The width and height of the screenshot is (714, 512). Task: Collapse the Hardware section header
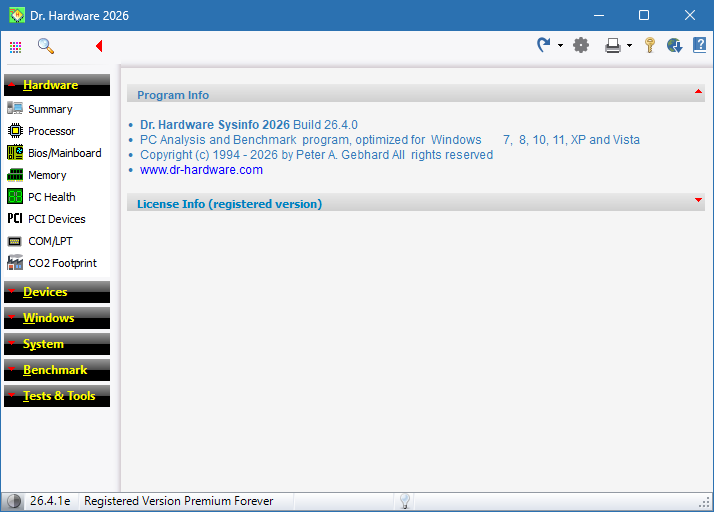pyautogui.click(x=57, y=85)
